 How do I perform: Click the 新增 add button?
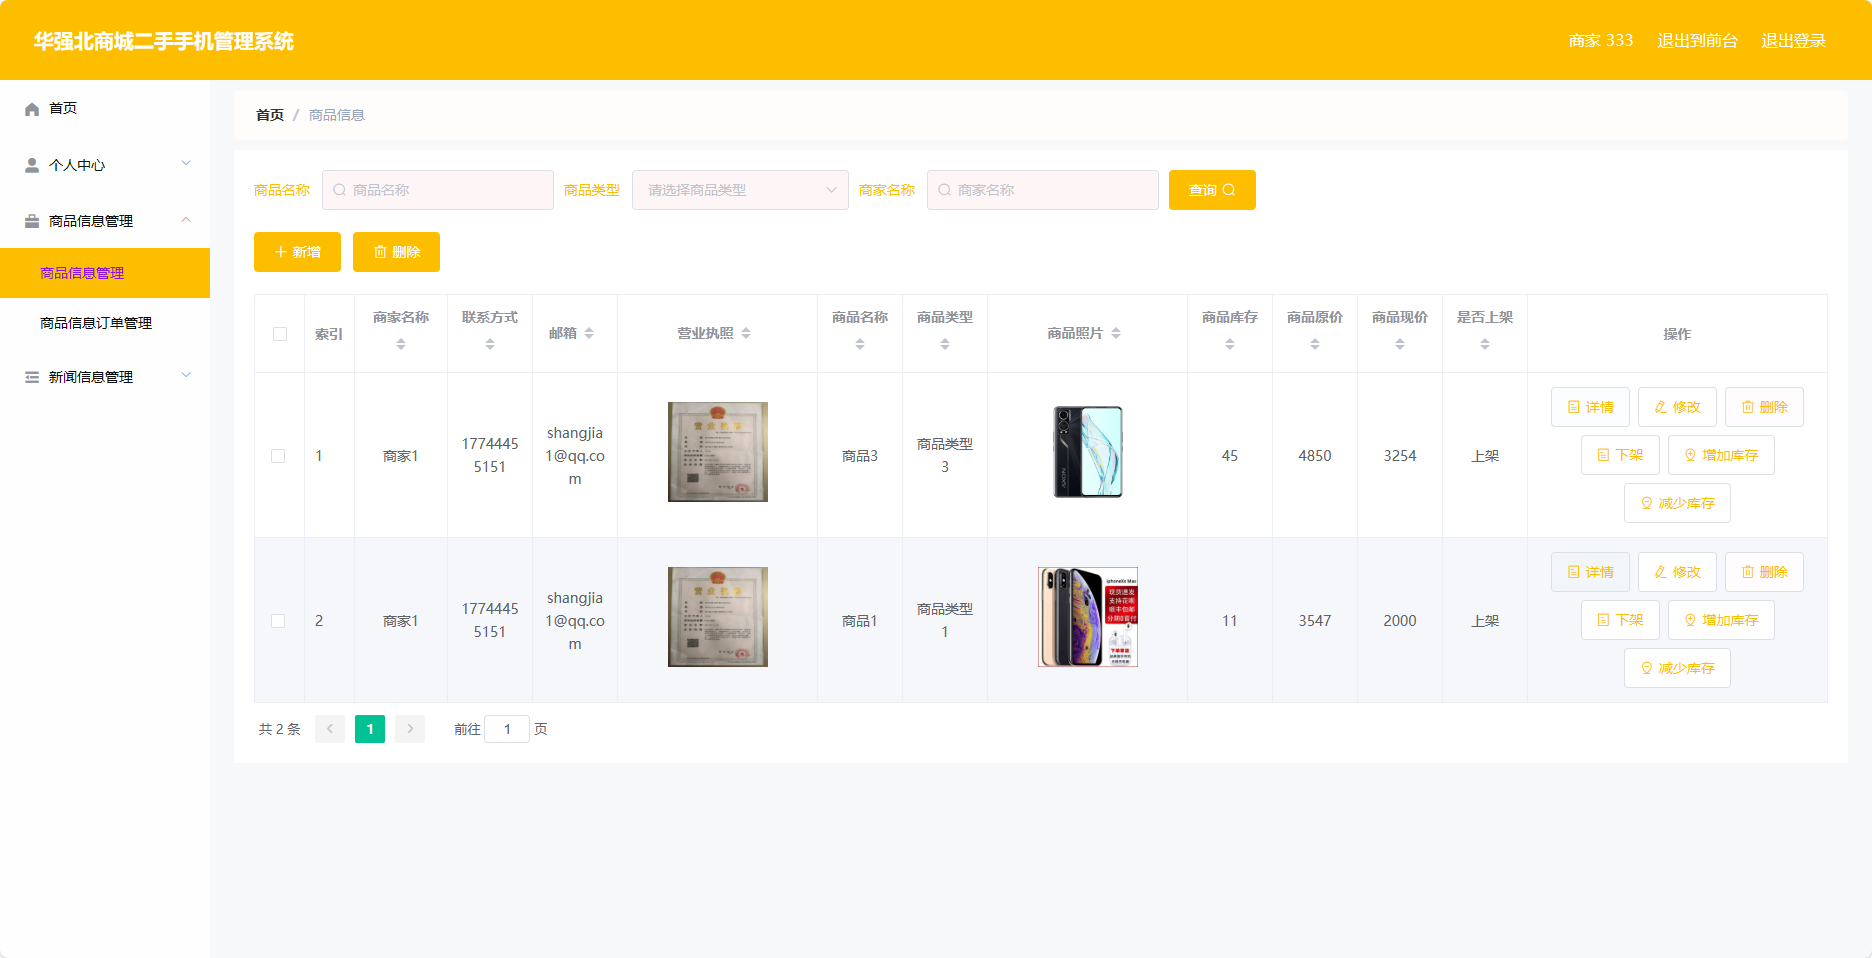click(297, 252)
